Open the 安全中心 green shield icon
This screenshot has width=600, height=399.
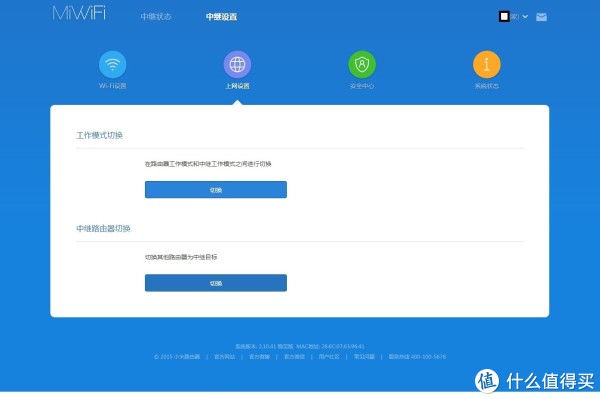click(362, 64)
